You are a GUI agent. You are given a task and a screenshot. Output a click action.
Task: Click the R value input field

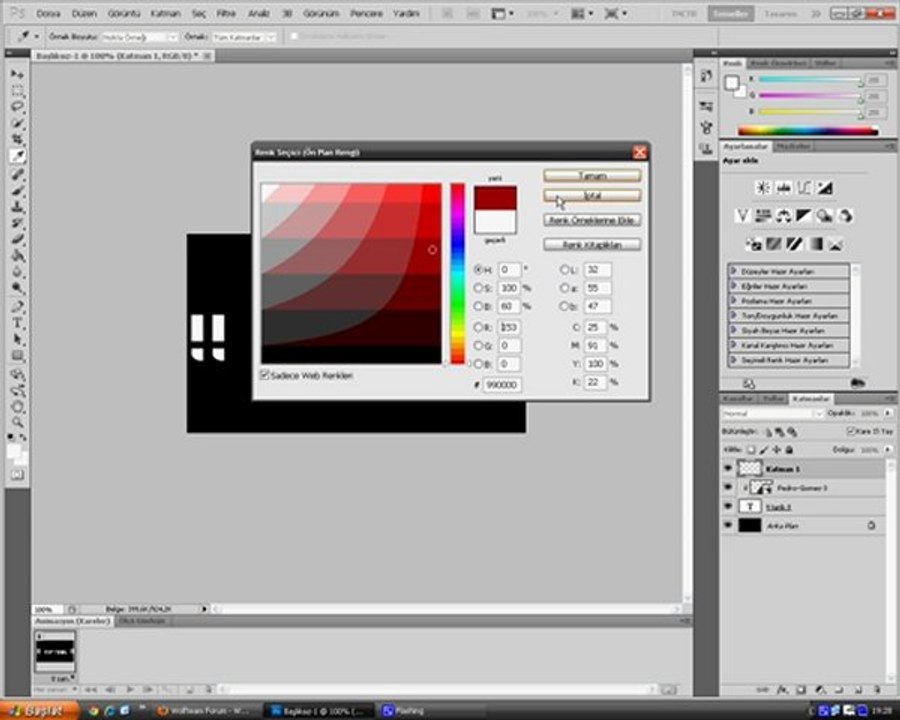(x=509, y=327)
